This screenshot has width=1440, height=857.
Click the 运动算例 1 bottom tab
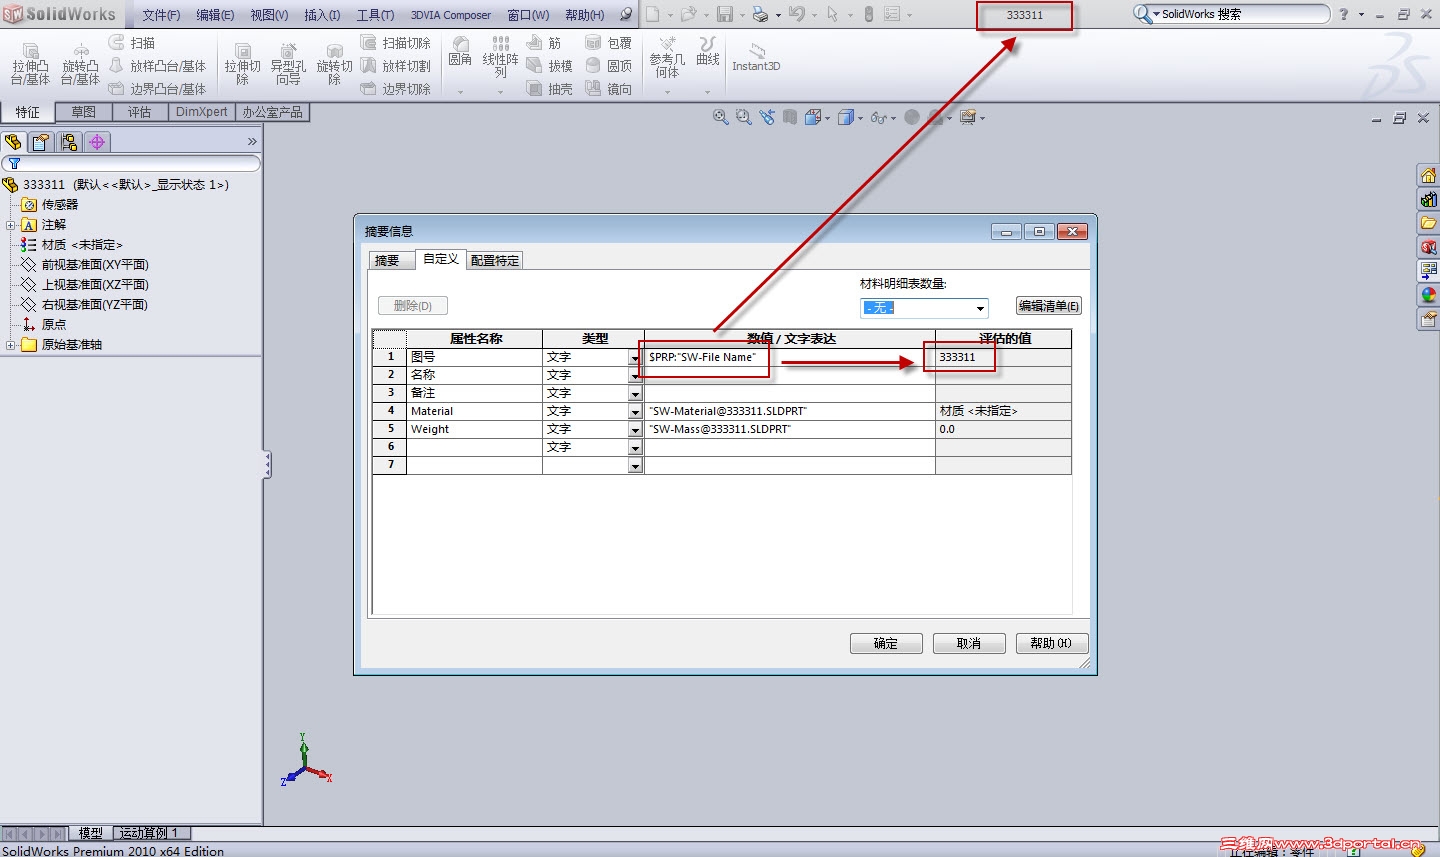tap(149, 833)
